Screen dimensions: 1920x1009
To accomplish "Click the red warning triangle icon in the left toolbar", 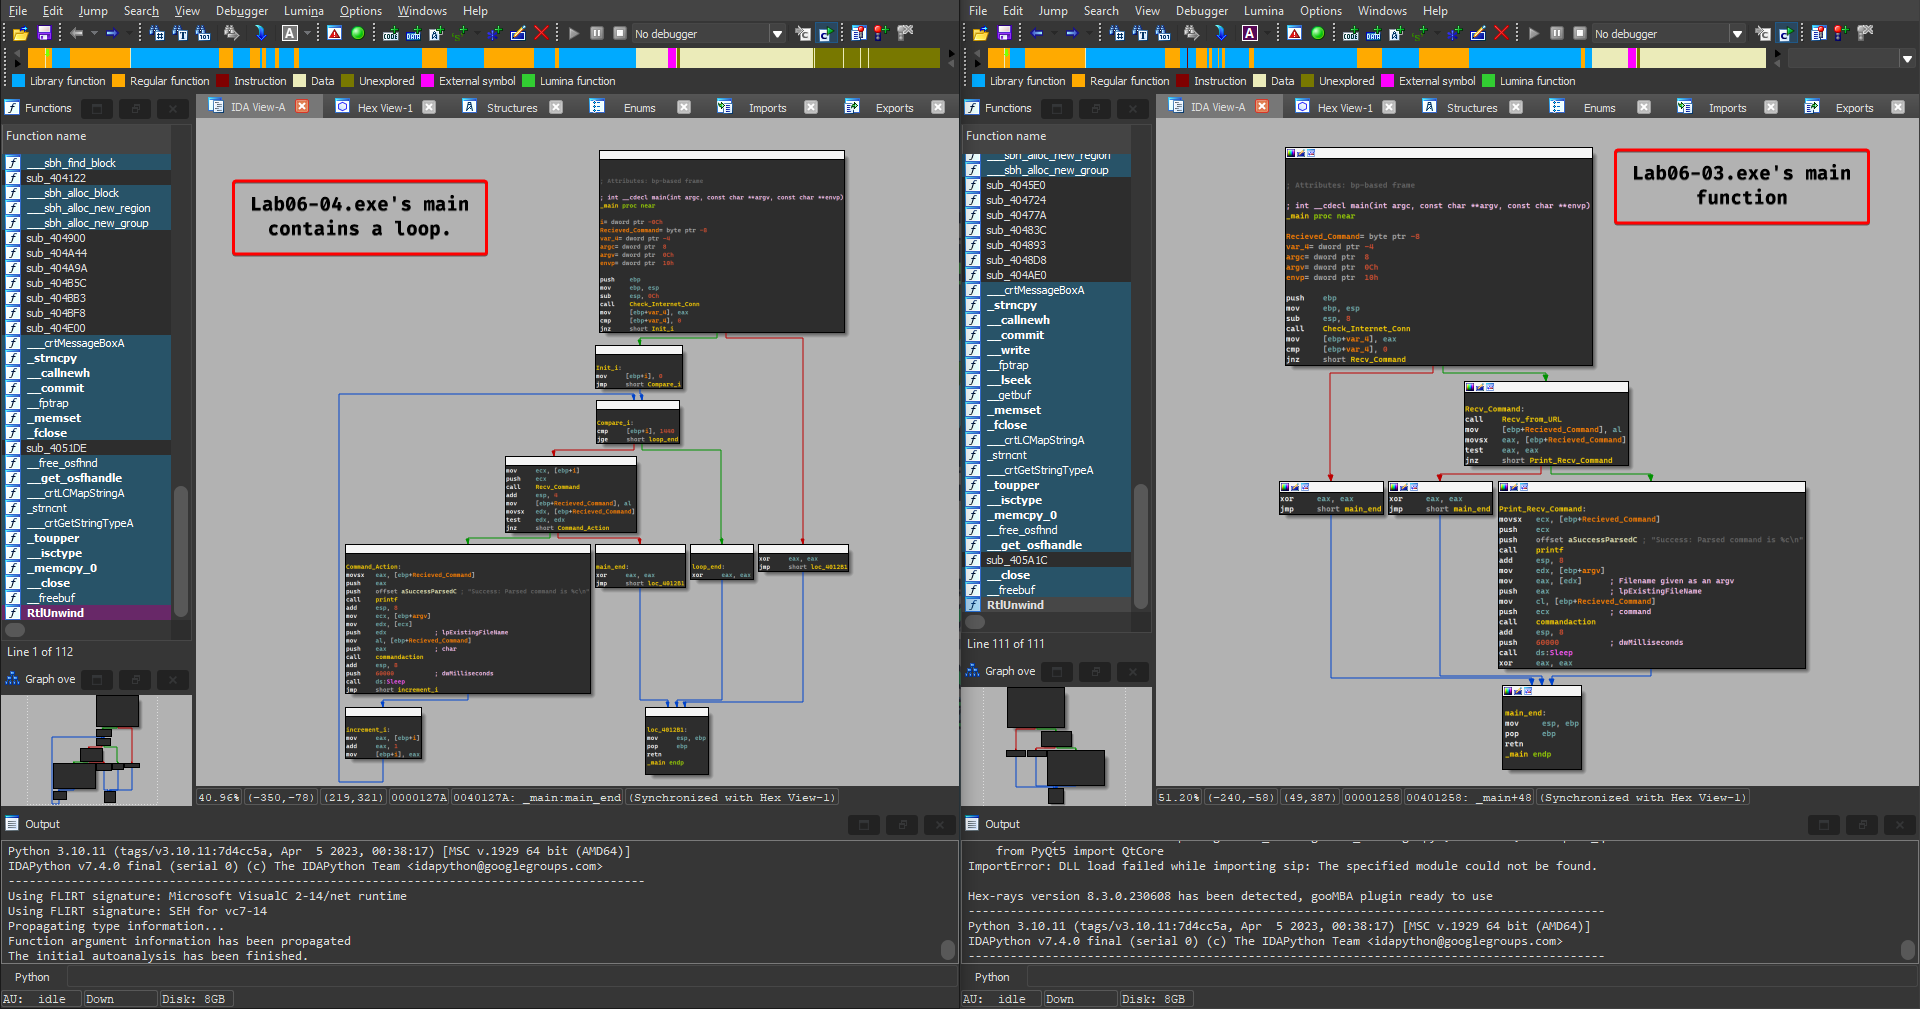I will click(334, 33).
